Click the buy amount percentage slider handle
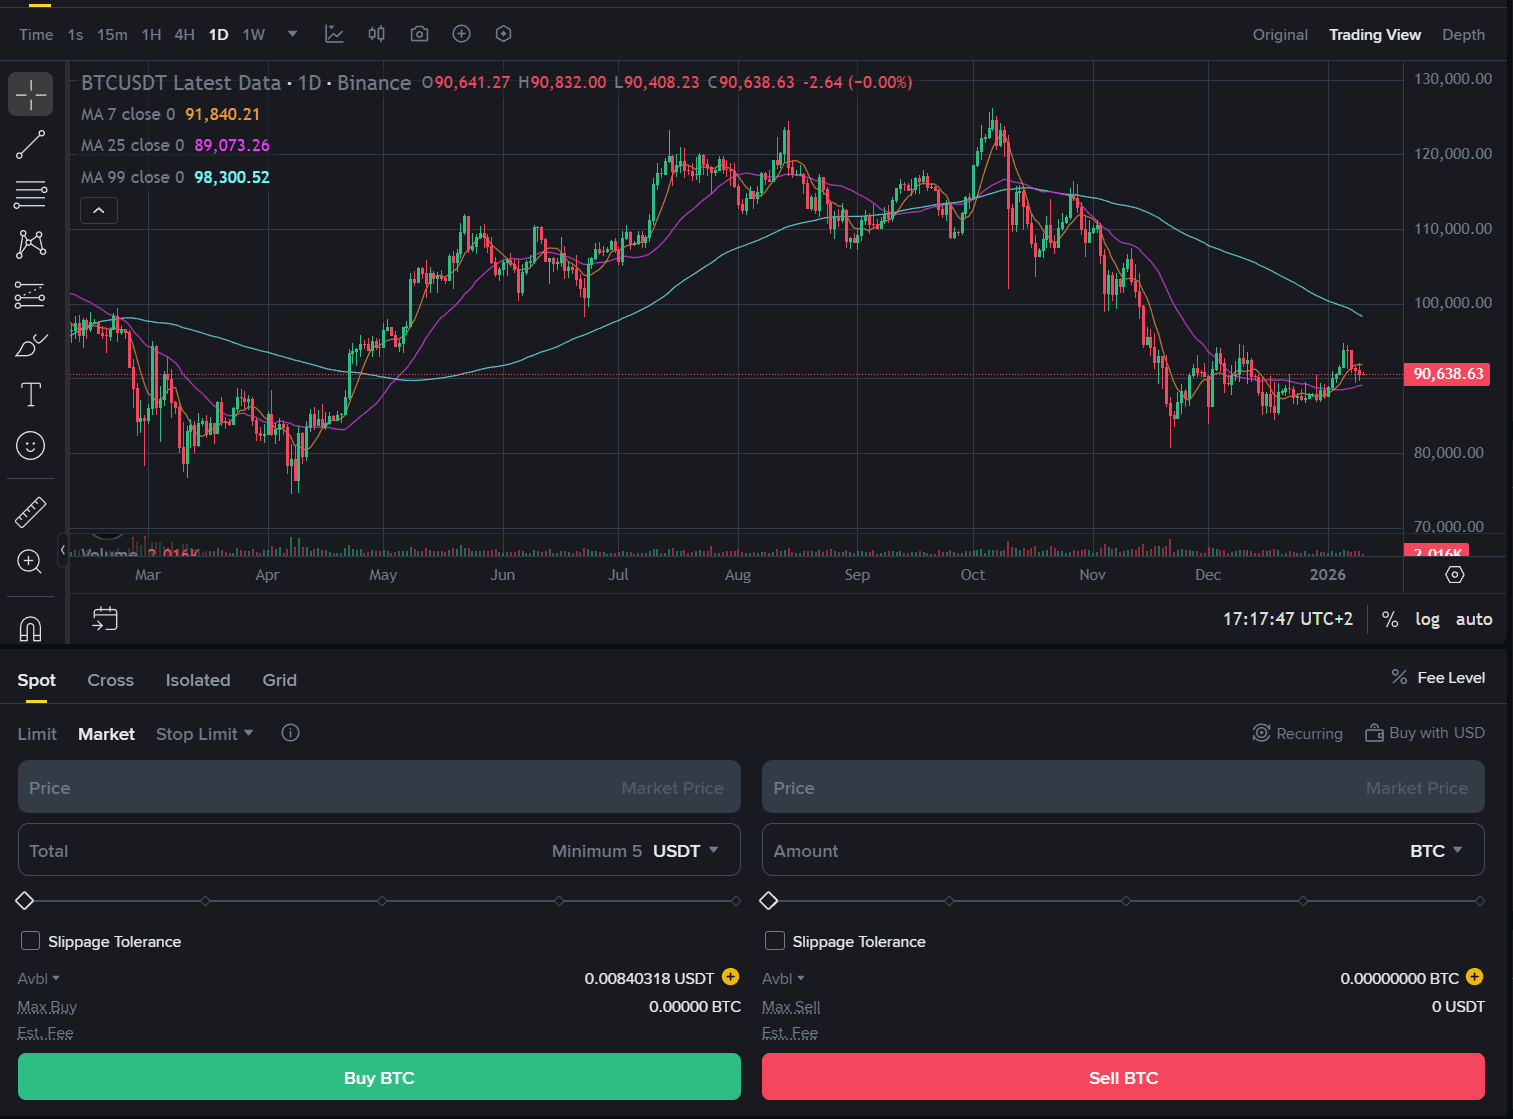Viewport: 1513px width, 1119px height. [25, 901]
